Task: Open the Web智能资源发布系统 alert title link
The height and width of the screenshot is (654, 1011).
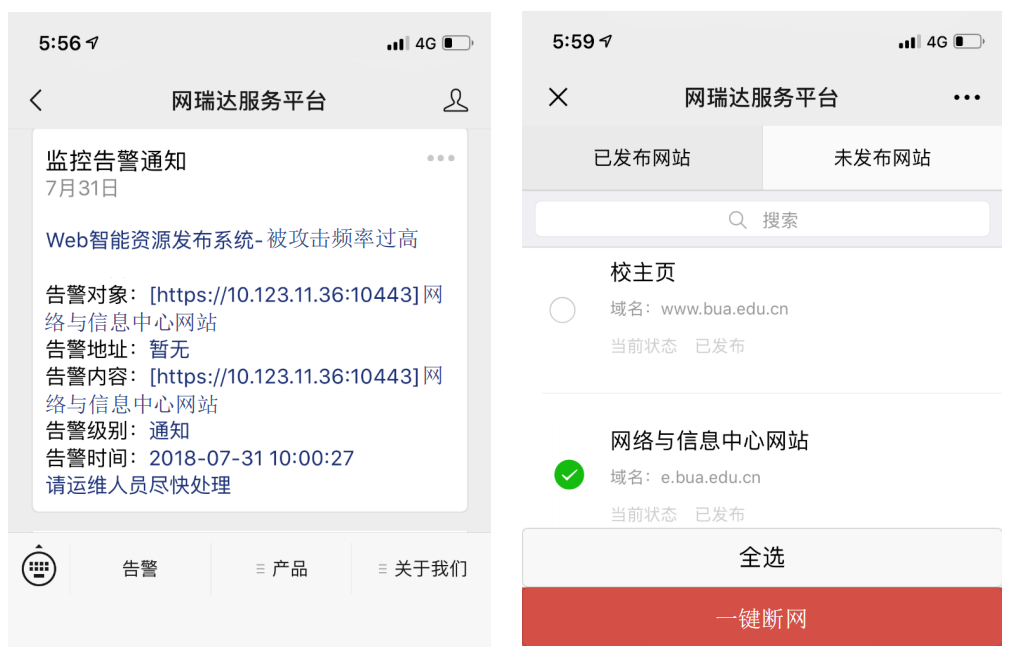Action: 231,239
